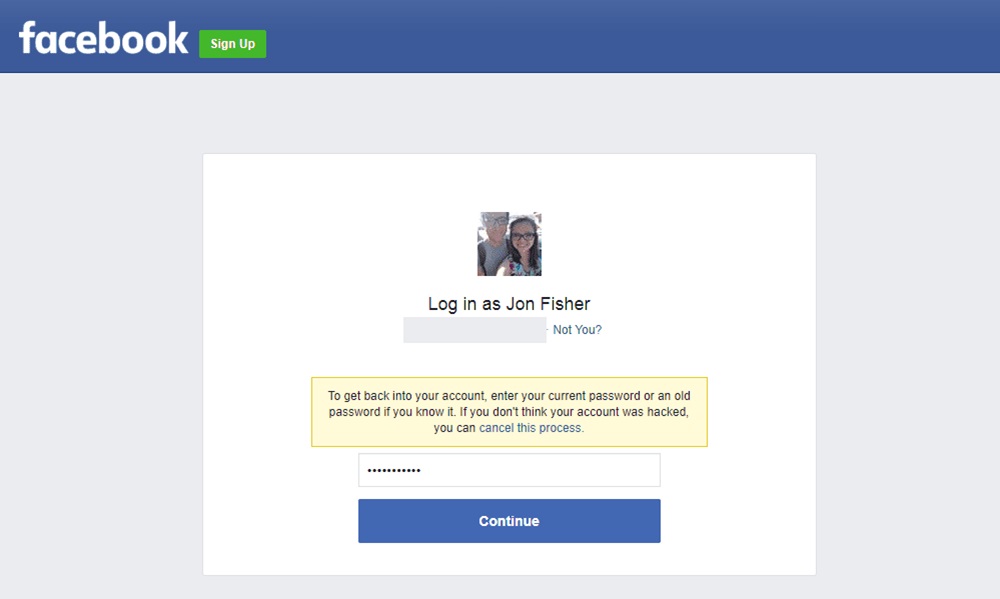1000x599 pixels.
Task: Click the 'Log in as Jon Fisher' heading
Action: [509, 304]
